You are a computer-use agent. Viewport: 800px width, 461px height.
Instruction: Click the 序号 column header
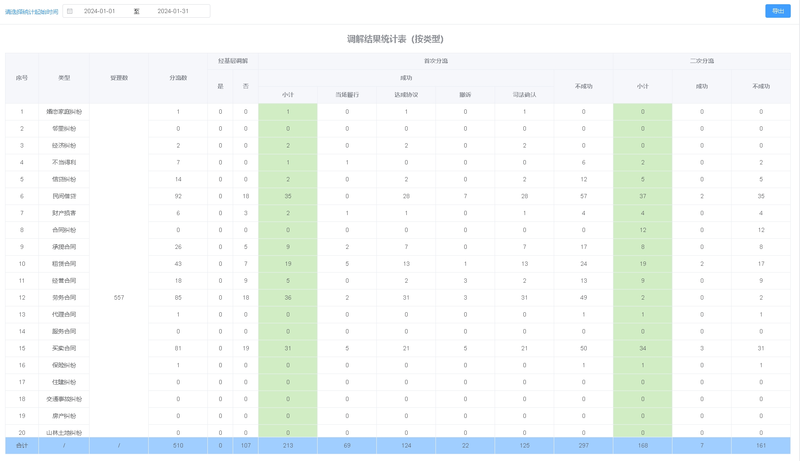(x=22, y=78)
